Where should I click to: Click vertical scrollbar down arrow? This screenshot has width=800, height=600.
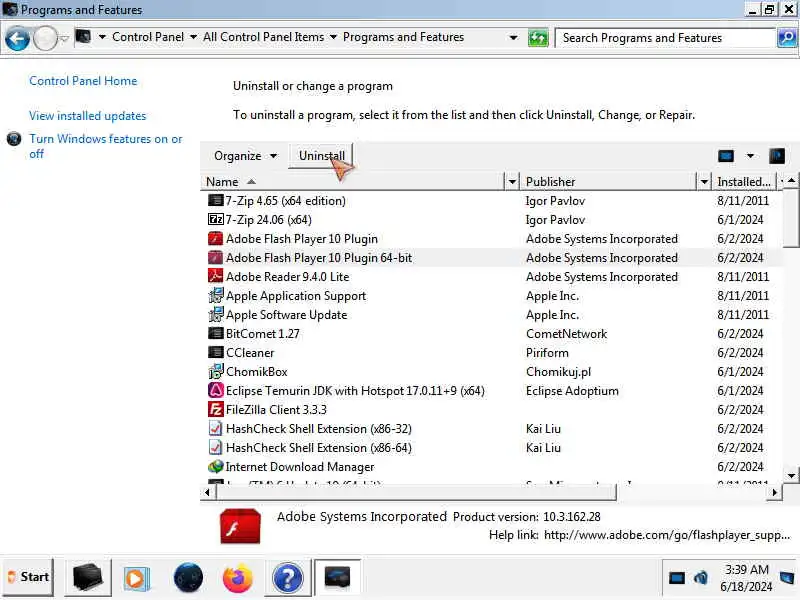(791, 476)
